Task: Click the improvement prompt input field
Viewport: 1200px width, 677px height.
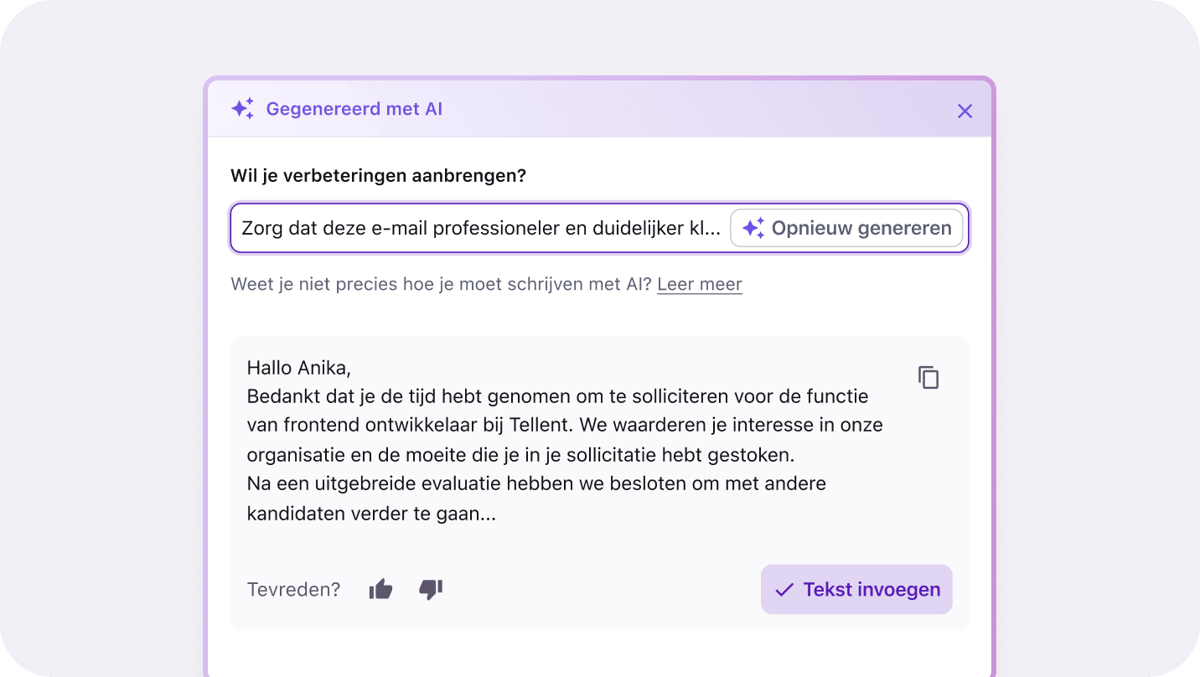Action: tap(480, 227)
